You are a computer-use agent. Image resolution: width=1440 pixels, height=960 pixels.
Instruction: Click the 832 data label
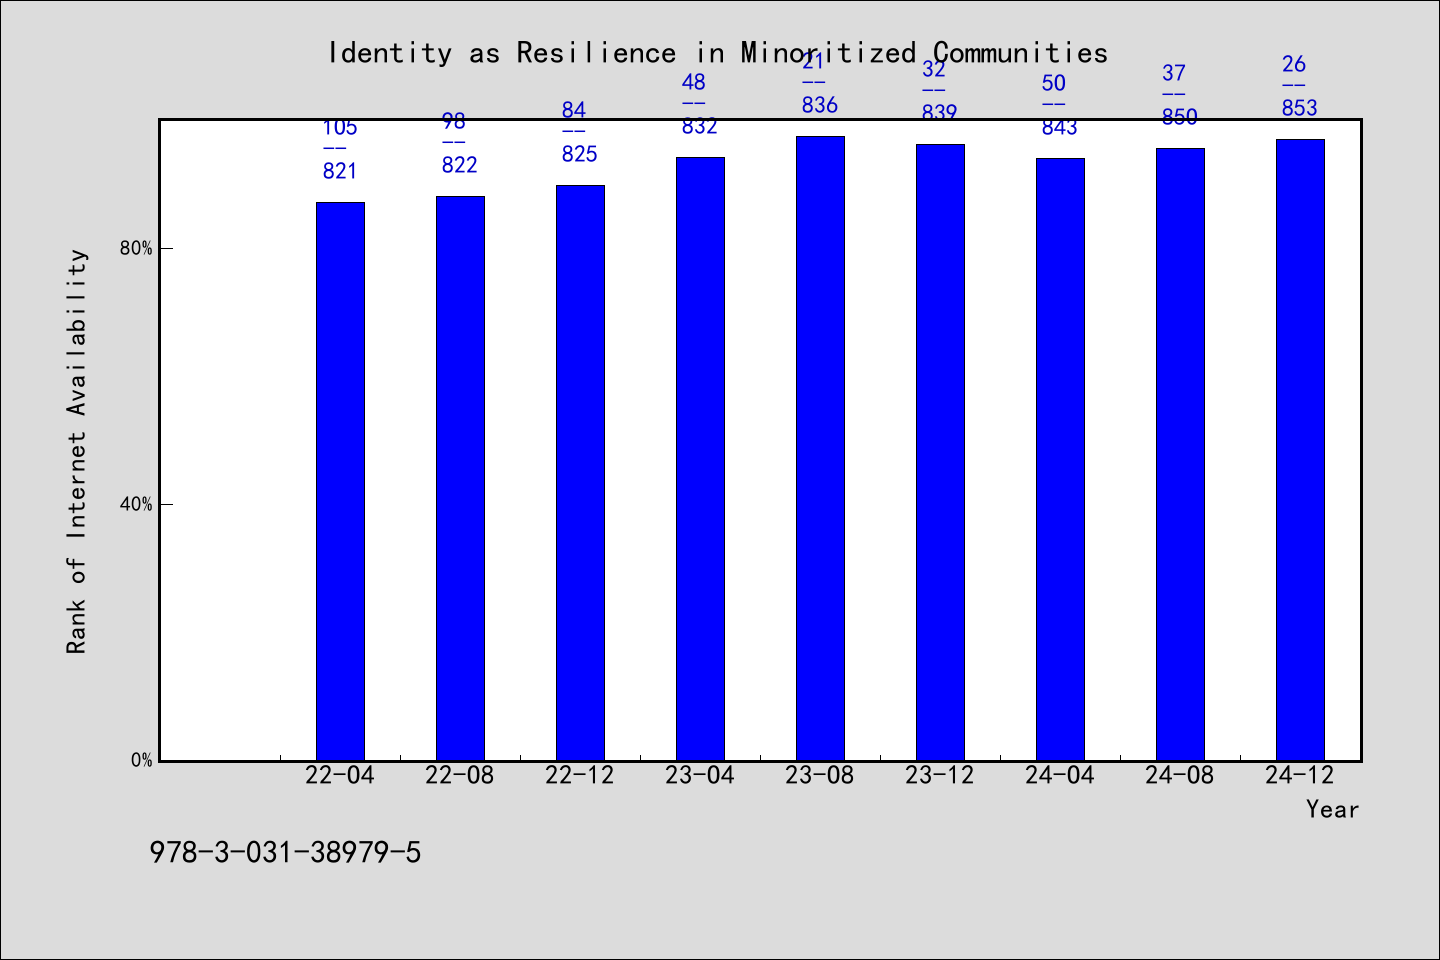[700, 126]
